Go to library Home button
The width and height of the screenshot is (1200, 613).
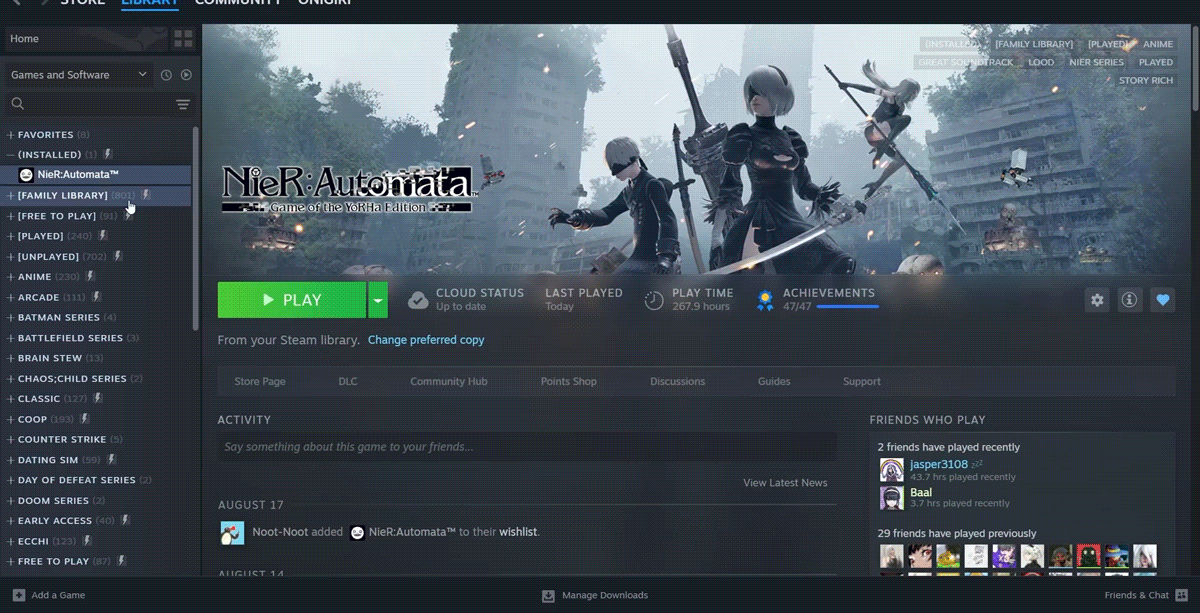85,39
